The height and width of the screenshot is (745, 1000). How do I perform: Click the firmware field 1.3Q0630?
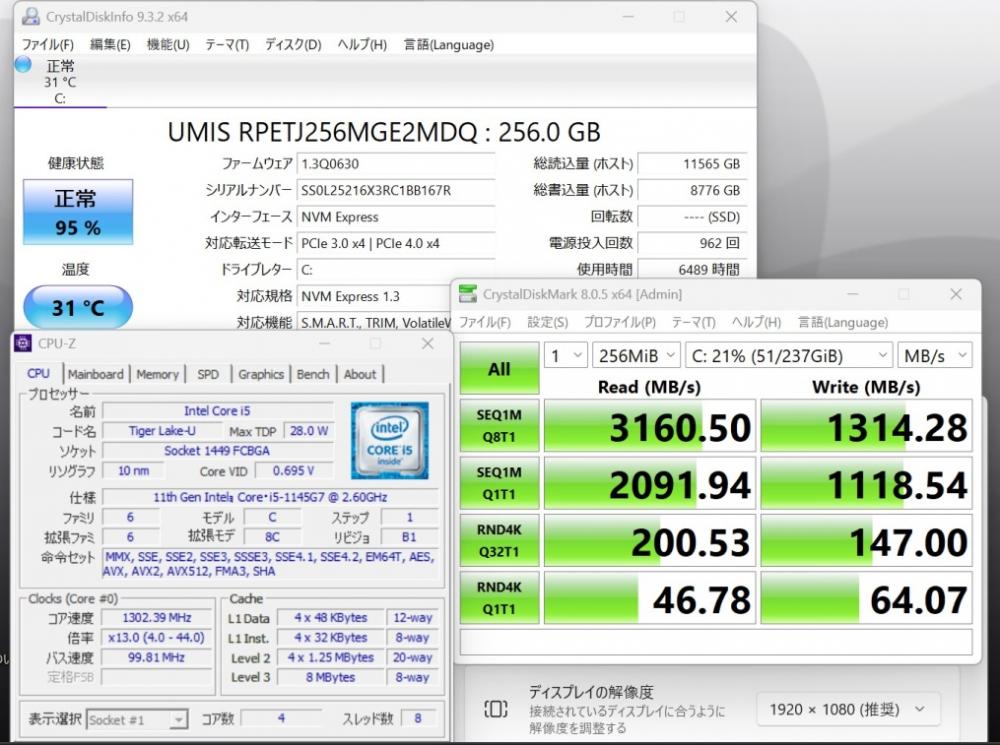[x=395, y=164]
